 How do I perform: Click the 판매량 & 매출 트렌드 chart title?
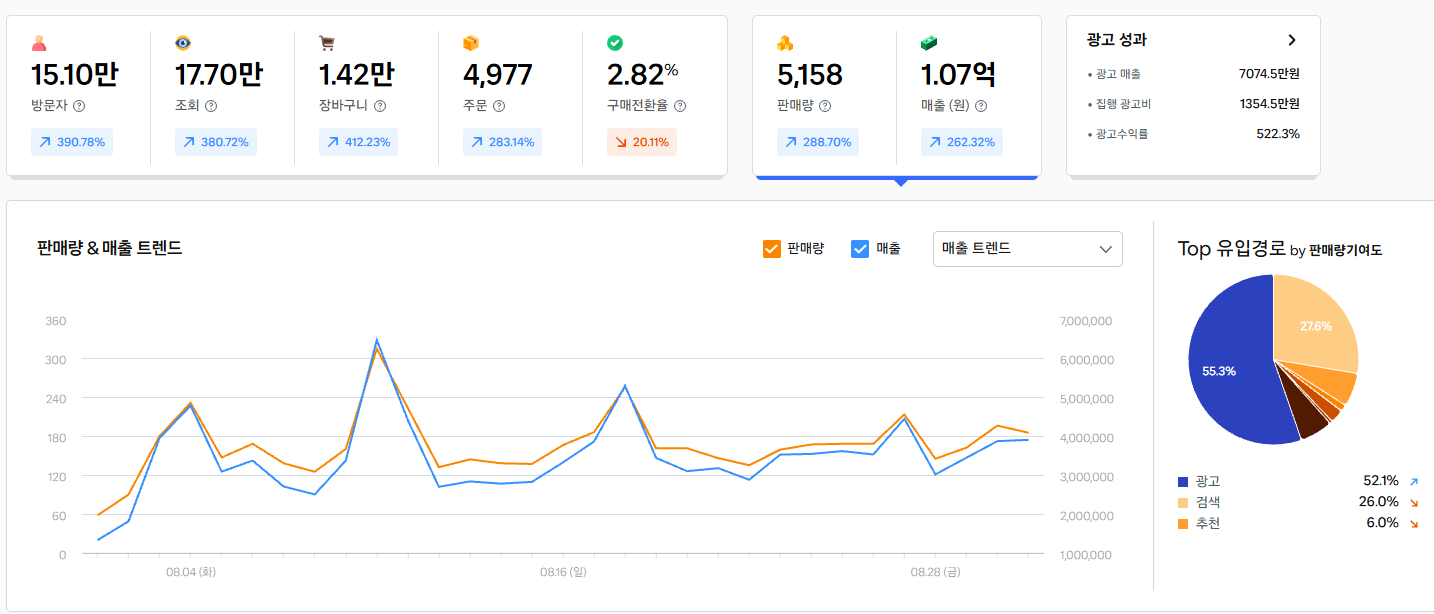110,248
